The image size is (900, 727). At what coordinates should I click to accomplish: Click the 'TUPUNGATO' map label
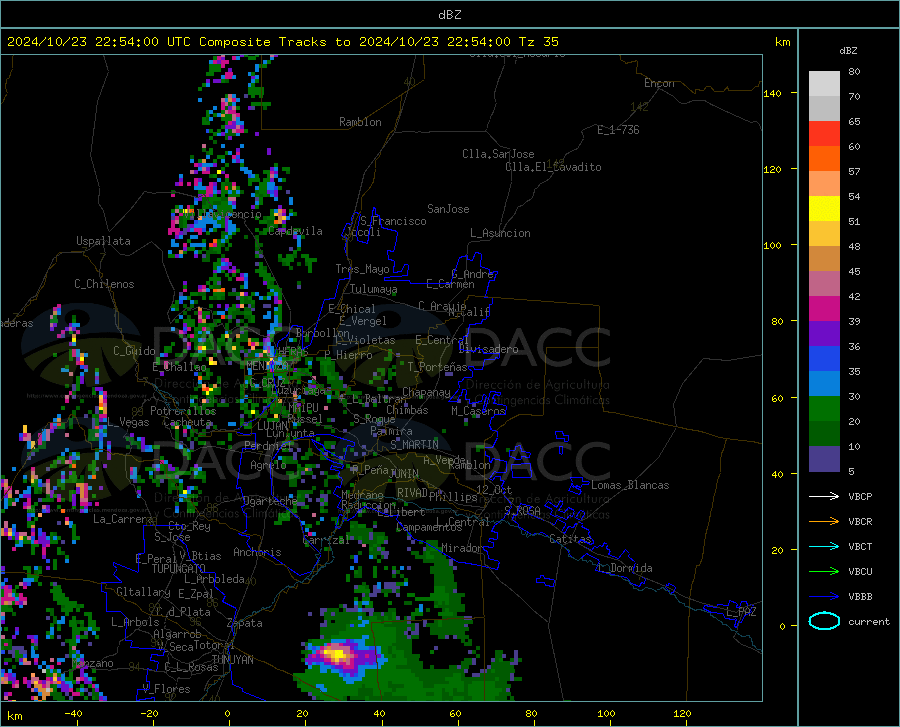[x=179, y=569]
